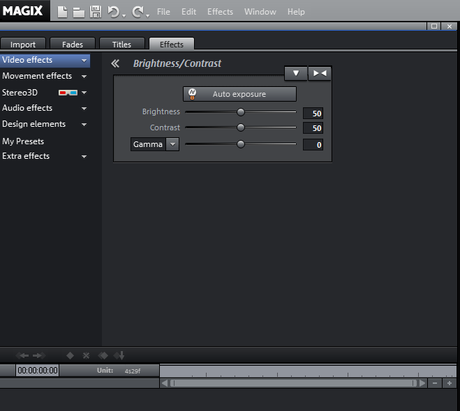Screen dimensions: 460x411
Task: Open effect presets down-triangle menu
Action: pos(296,73)
